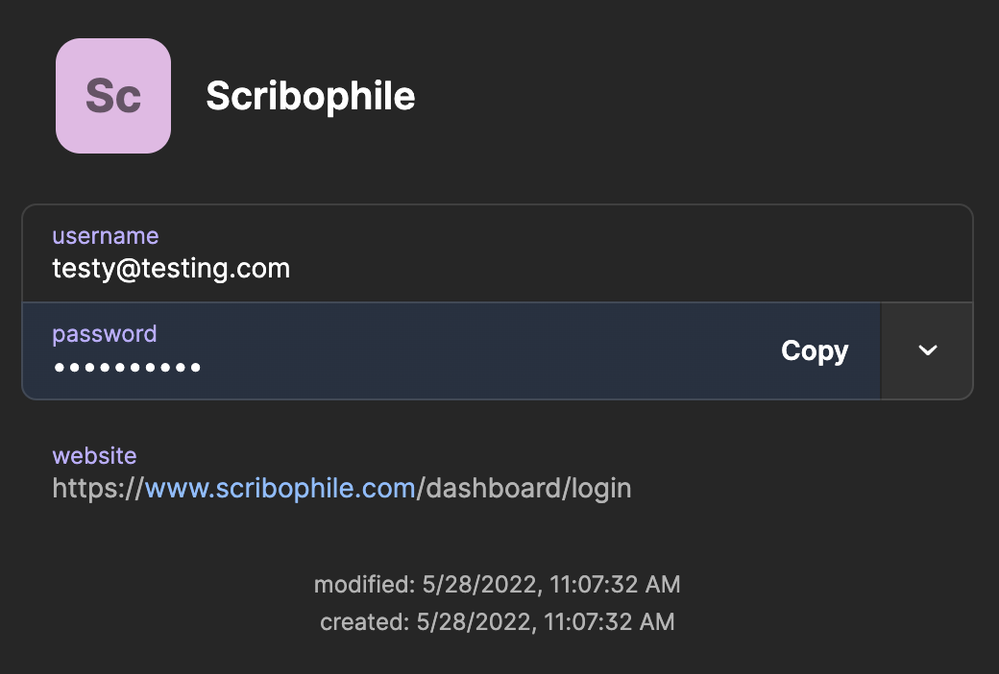The width and height of the screenshot is (999, 674).
Task: Click the Scribophile entry title
Action: [310, 97]
